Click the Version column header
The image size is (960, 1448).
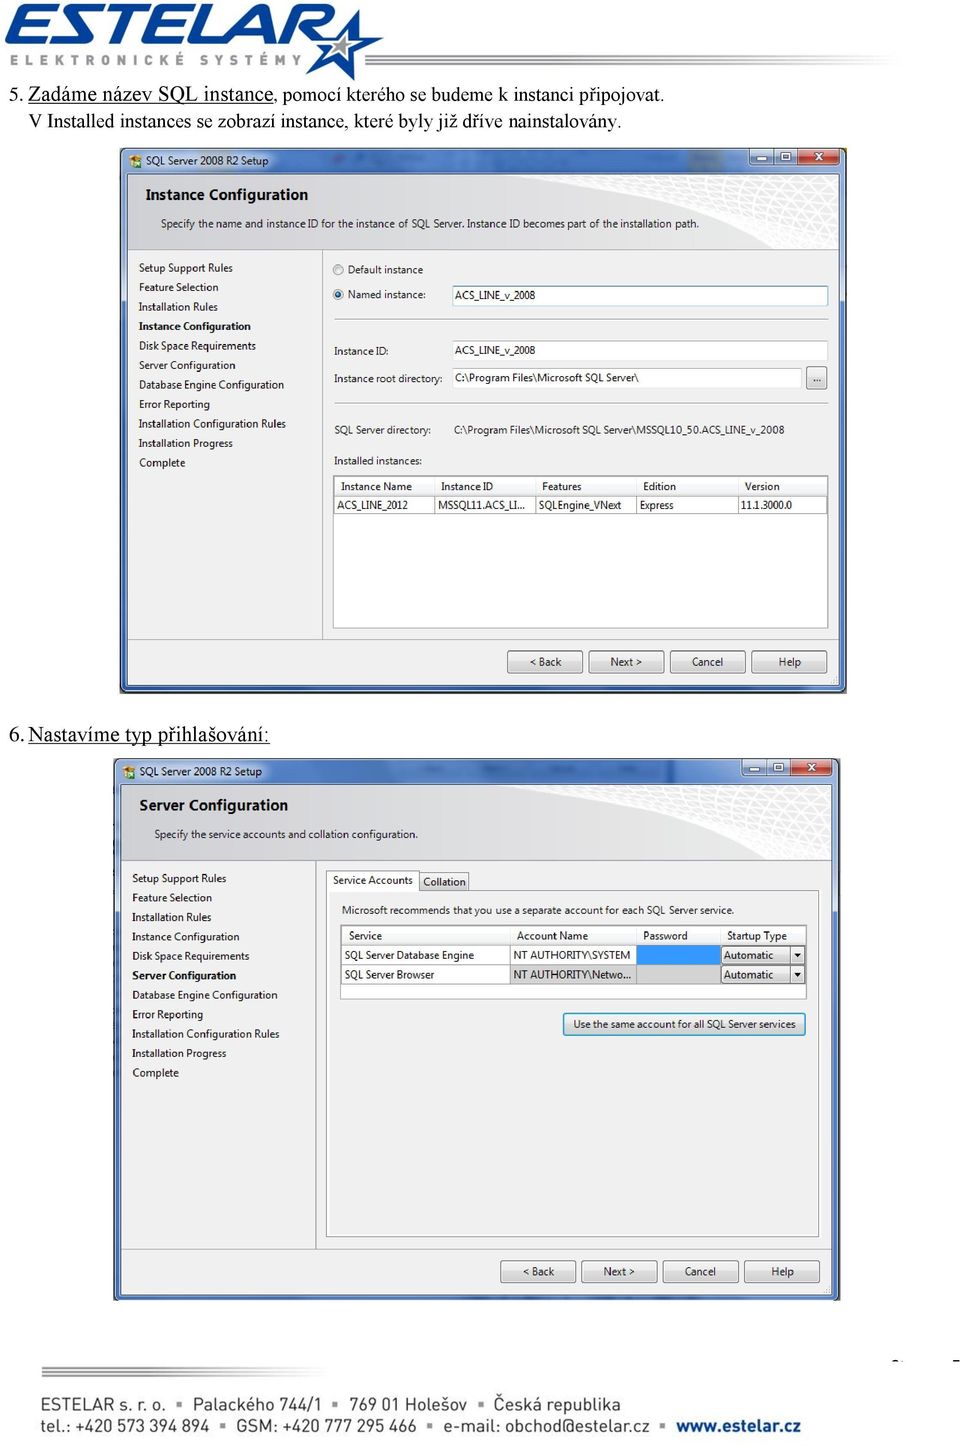pos(782,487)
